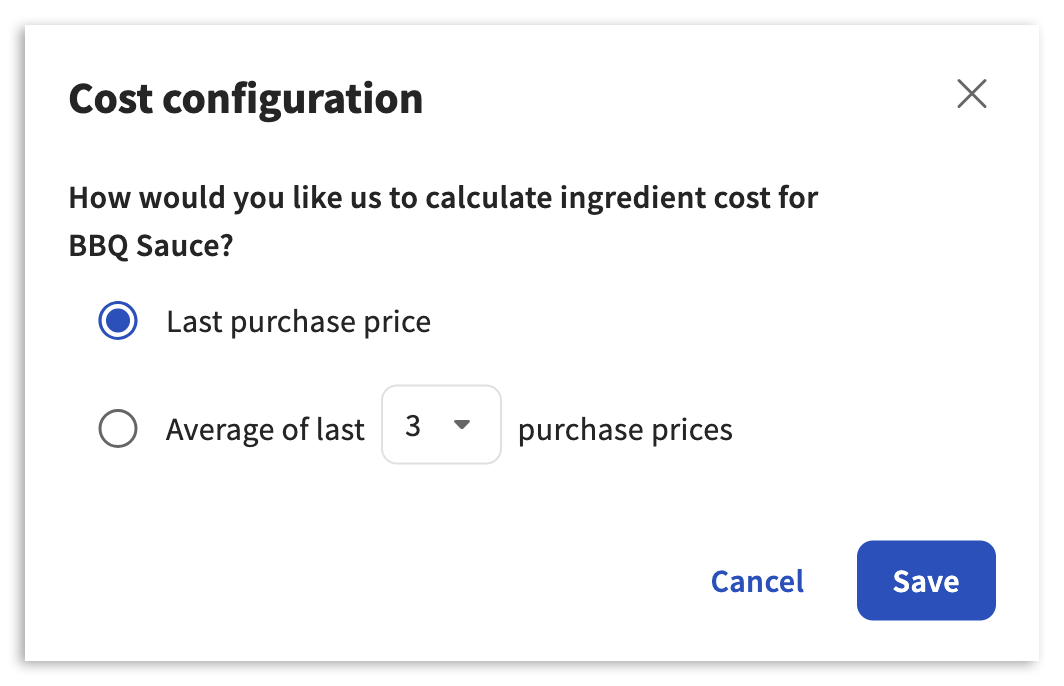Click the dropdown caret arrow icon
The image size is (1064, 686).
point(461,425)
